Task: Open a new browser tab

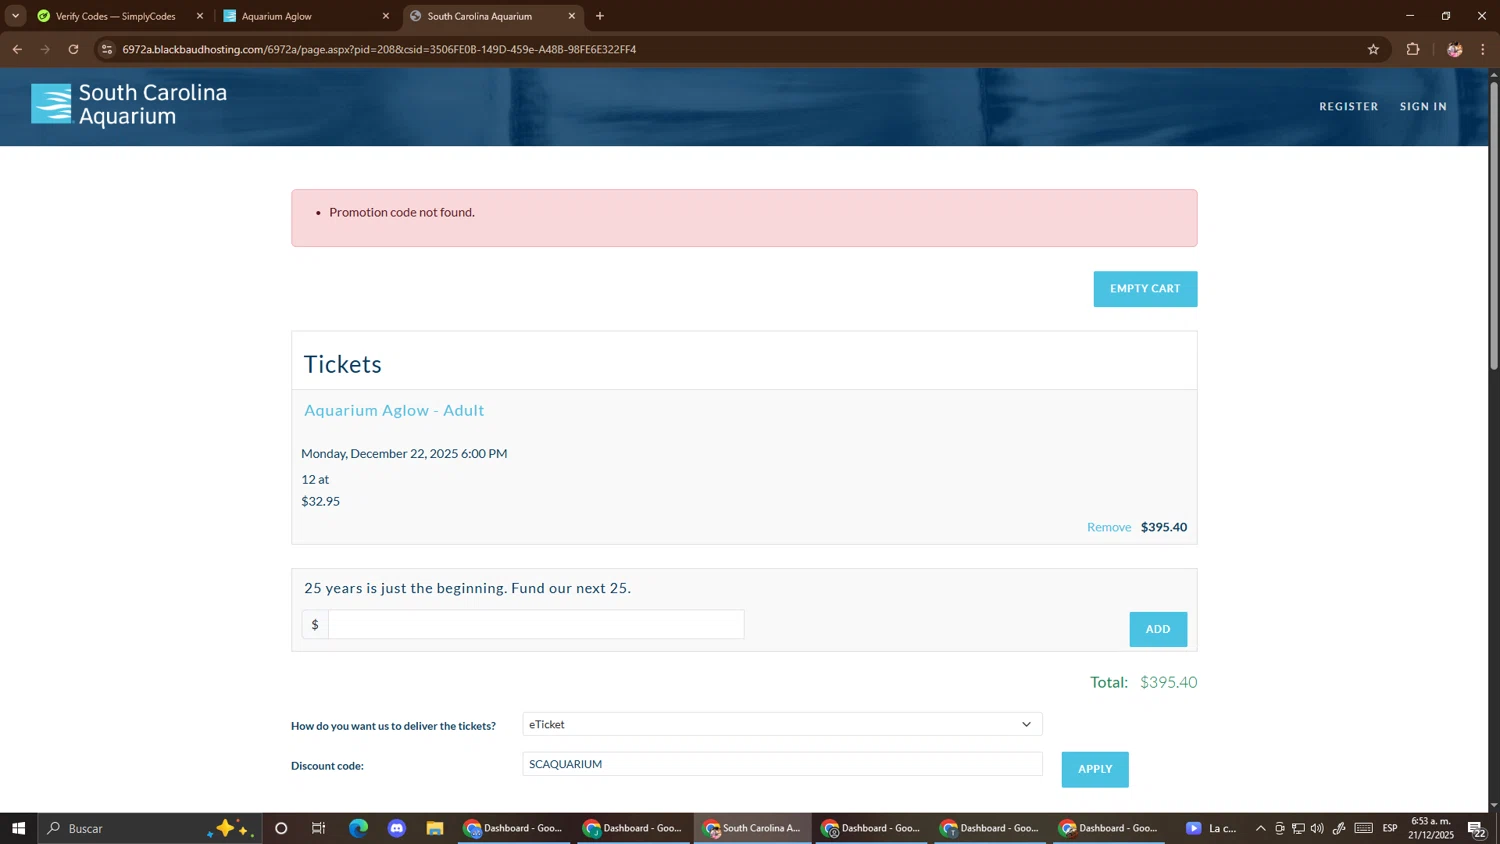Action: (600, 16)
